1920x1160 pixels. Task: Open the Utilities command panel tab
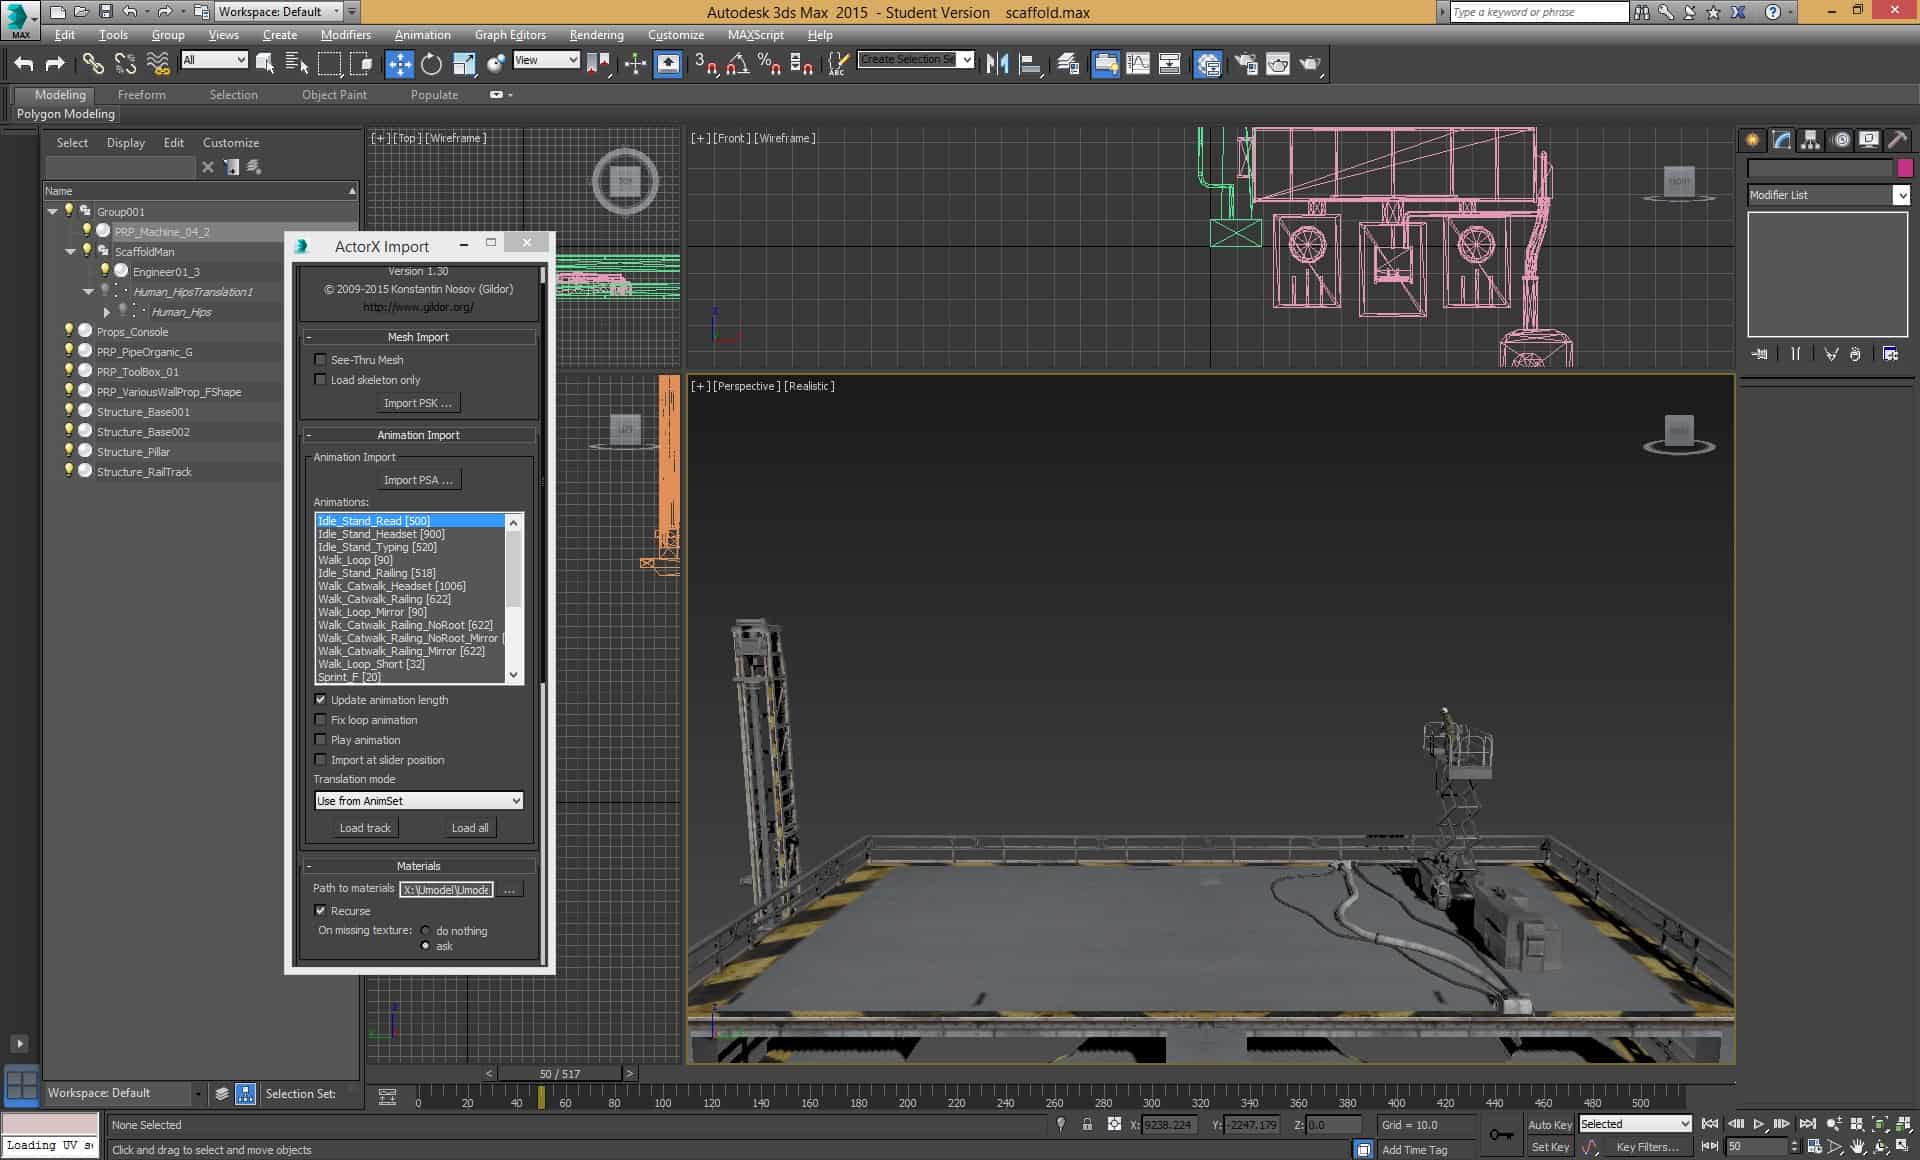pyautogui.click(x=1897, y=140)
